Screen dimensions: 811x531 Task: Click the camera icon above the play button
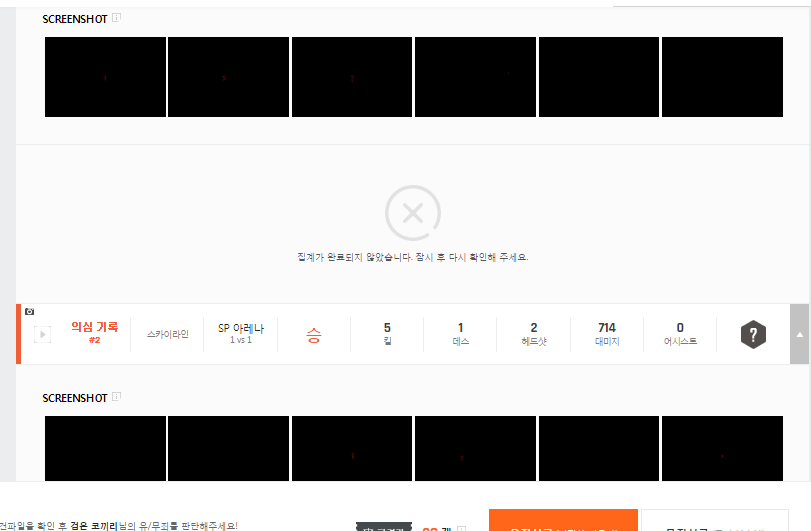coord(30,312)
